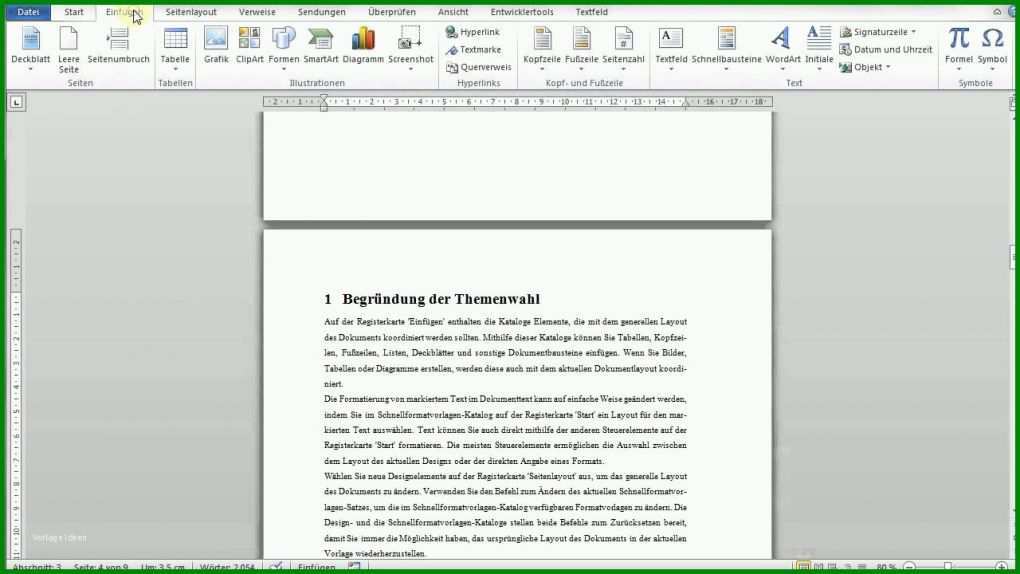Click the 80 % zoom level

[886, 567]
